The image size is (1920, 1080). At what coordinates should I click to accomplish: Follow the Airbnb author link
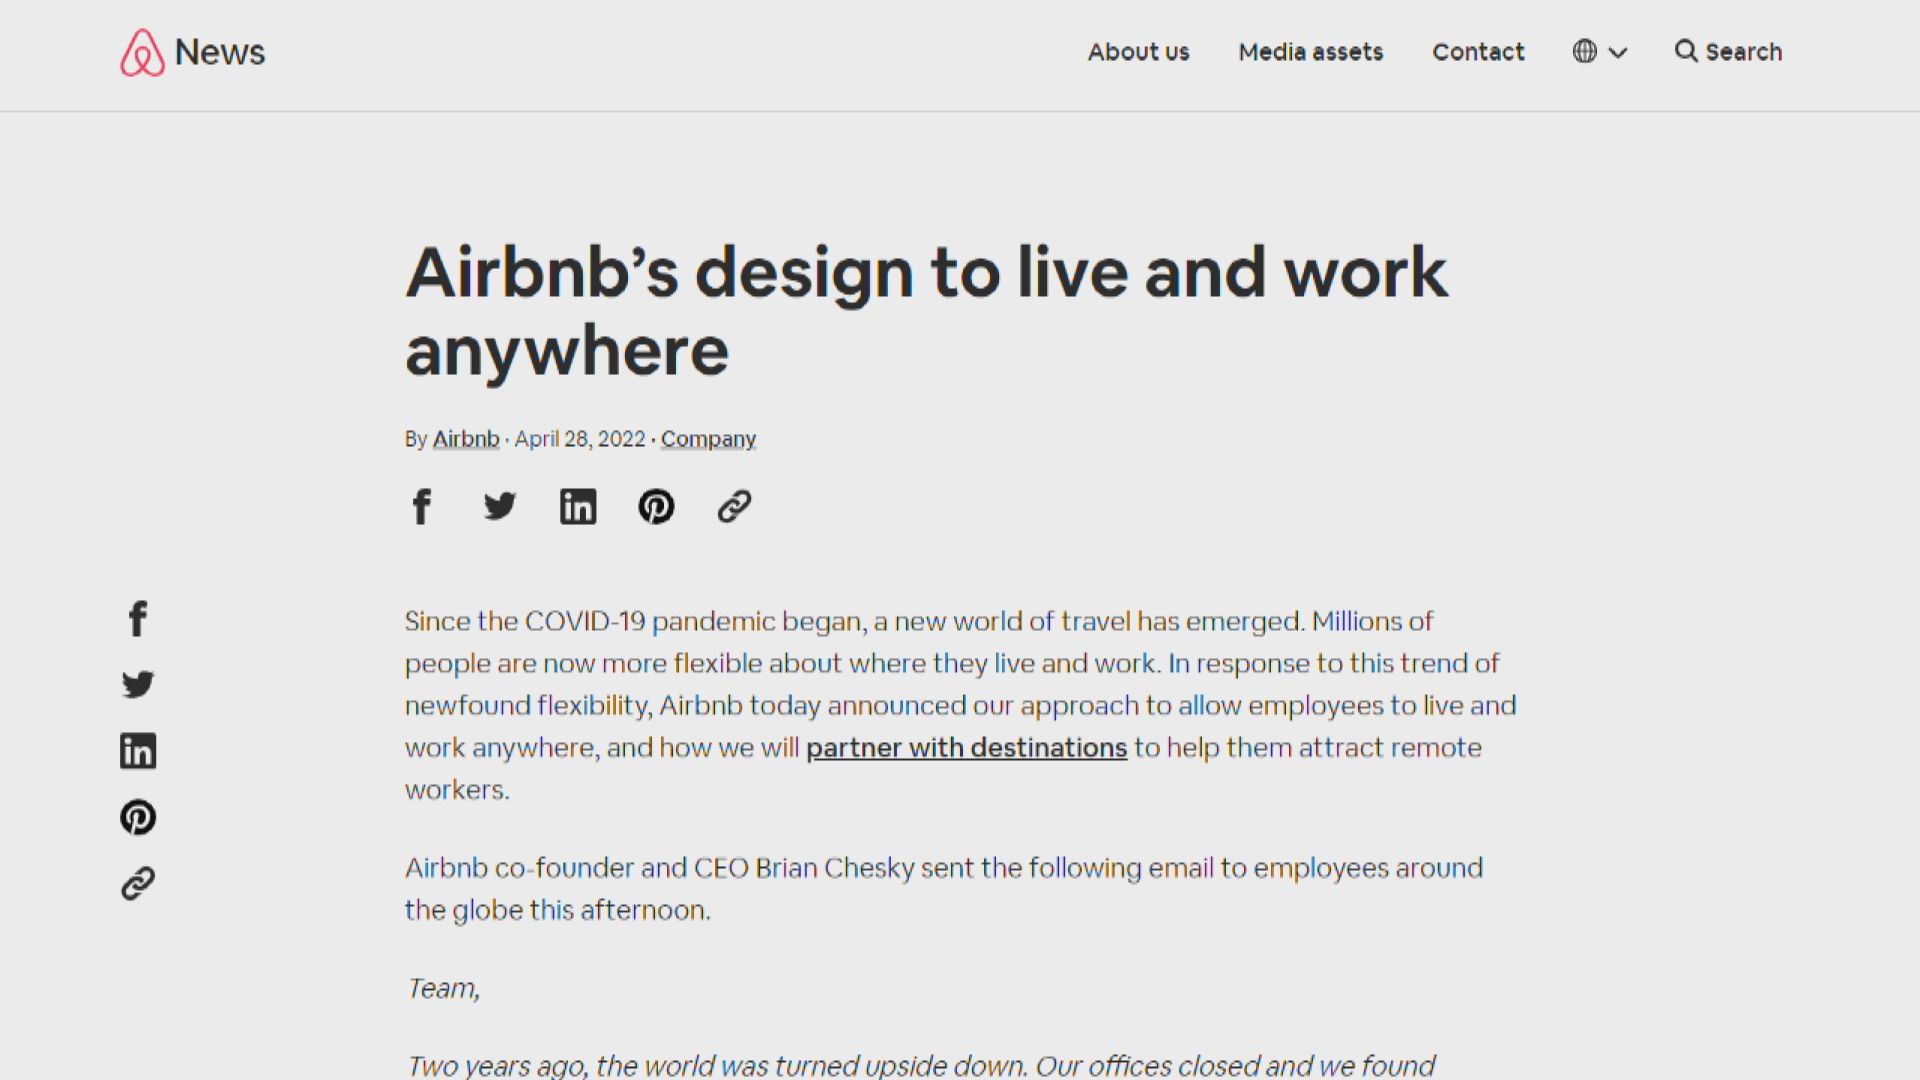coord(465,438)
